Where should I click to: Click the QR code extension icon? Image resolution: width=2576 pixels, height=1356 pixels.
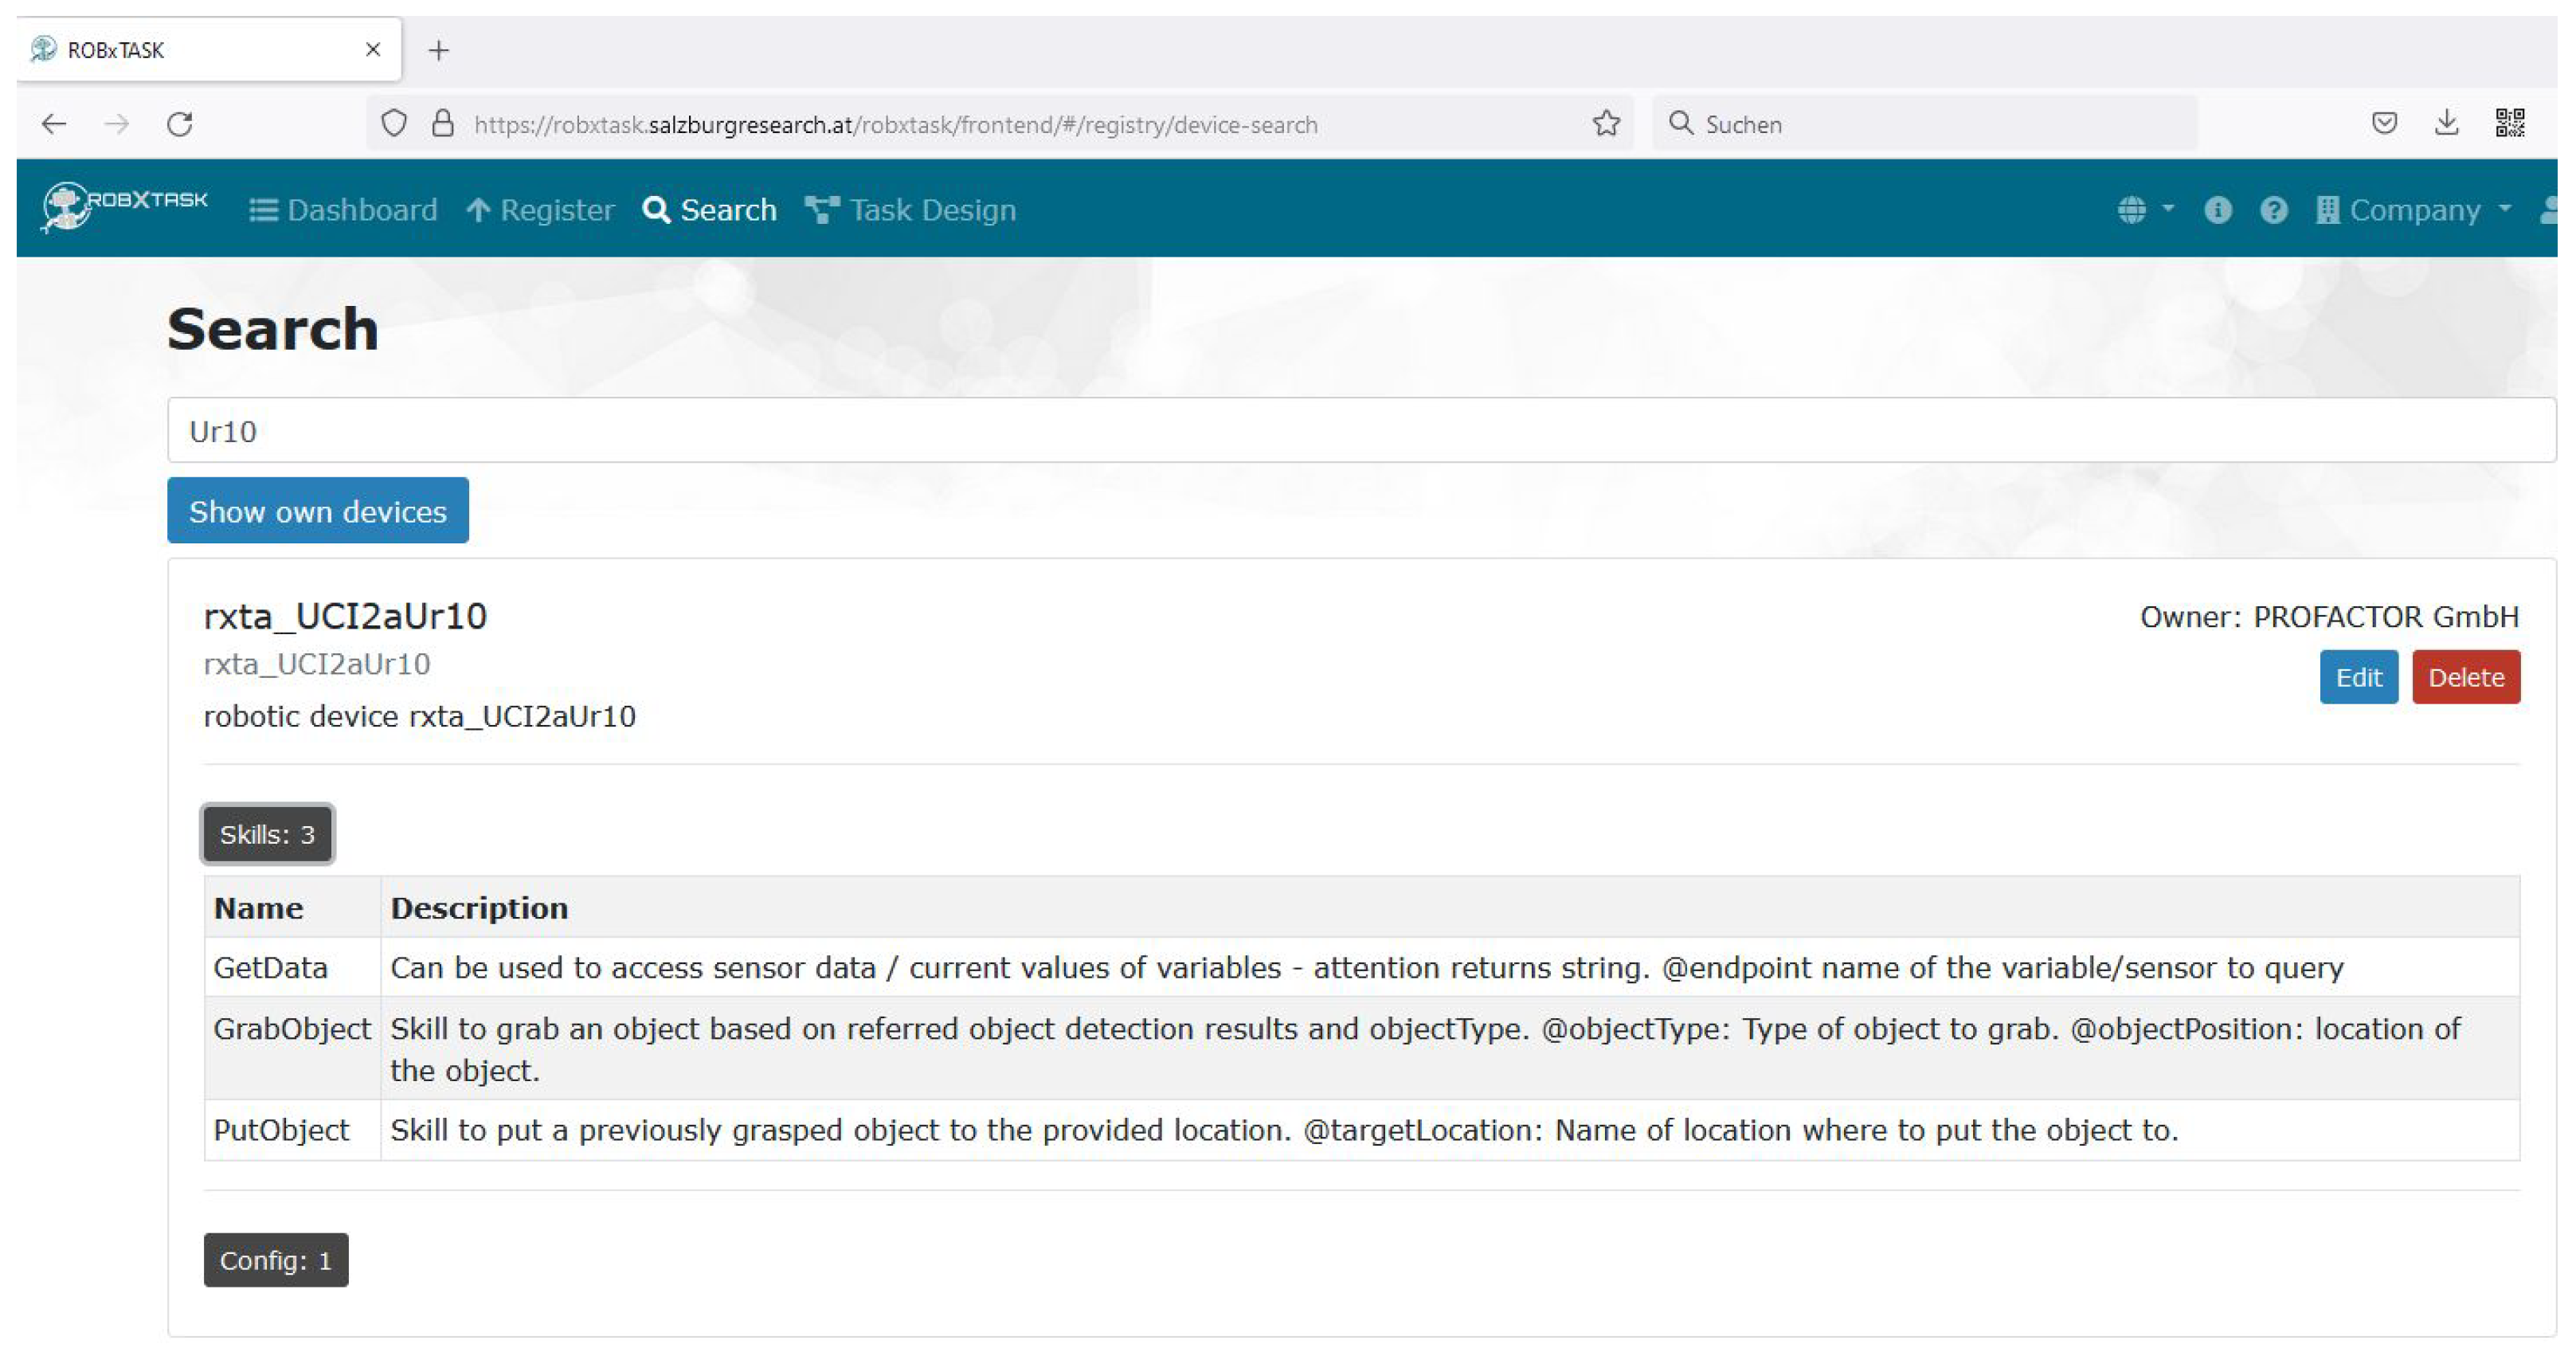(2509, 123)
